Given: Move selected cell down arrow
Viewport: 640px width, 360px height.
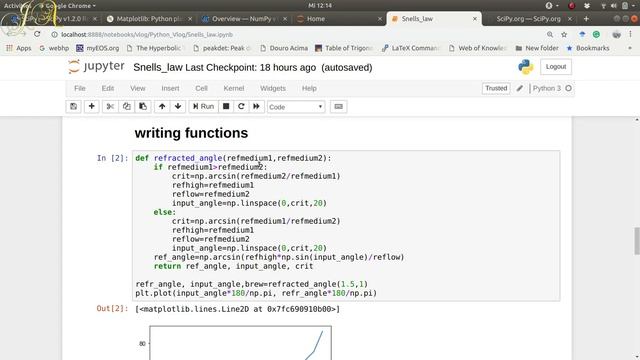Looking at the screenshot, I should tap(178, 107).
